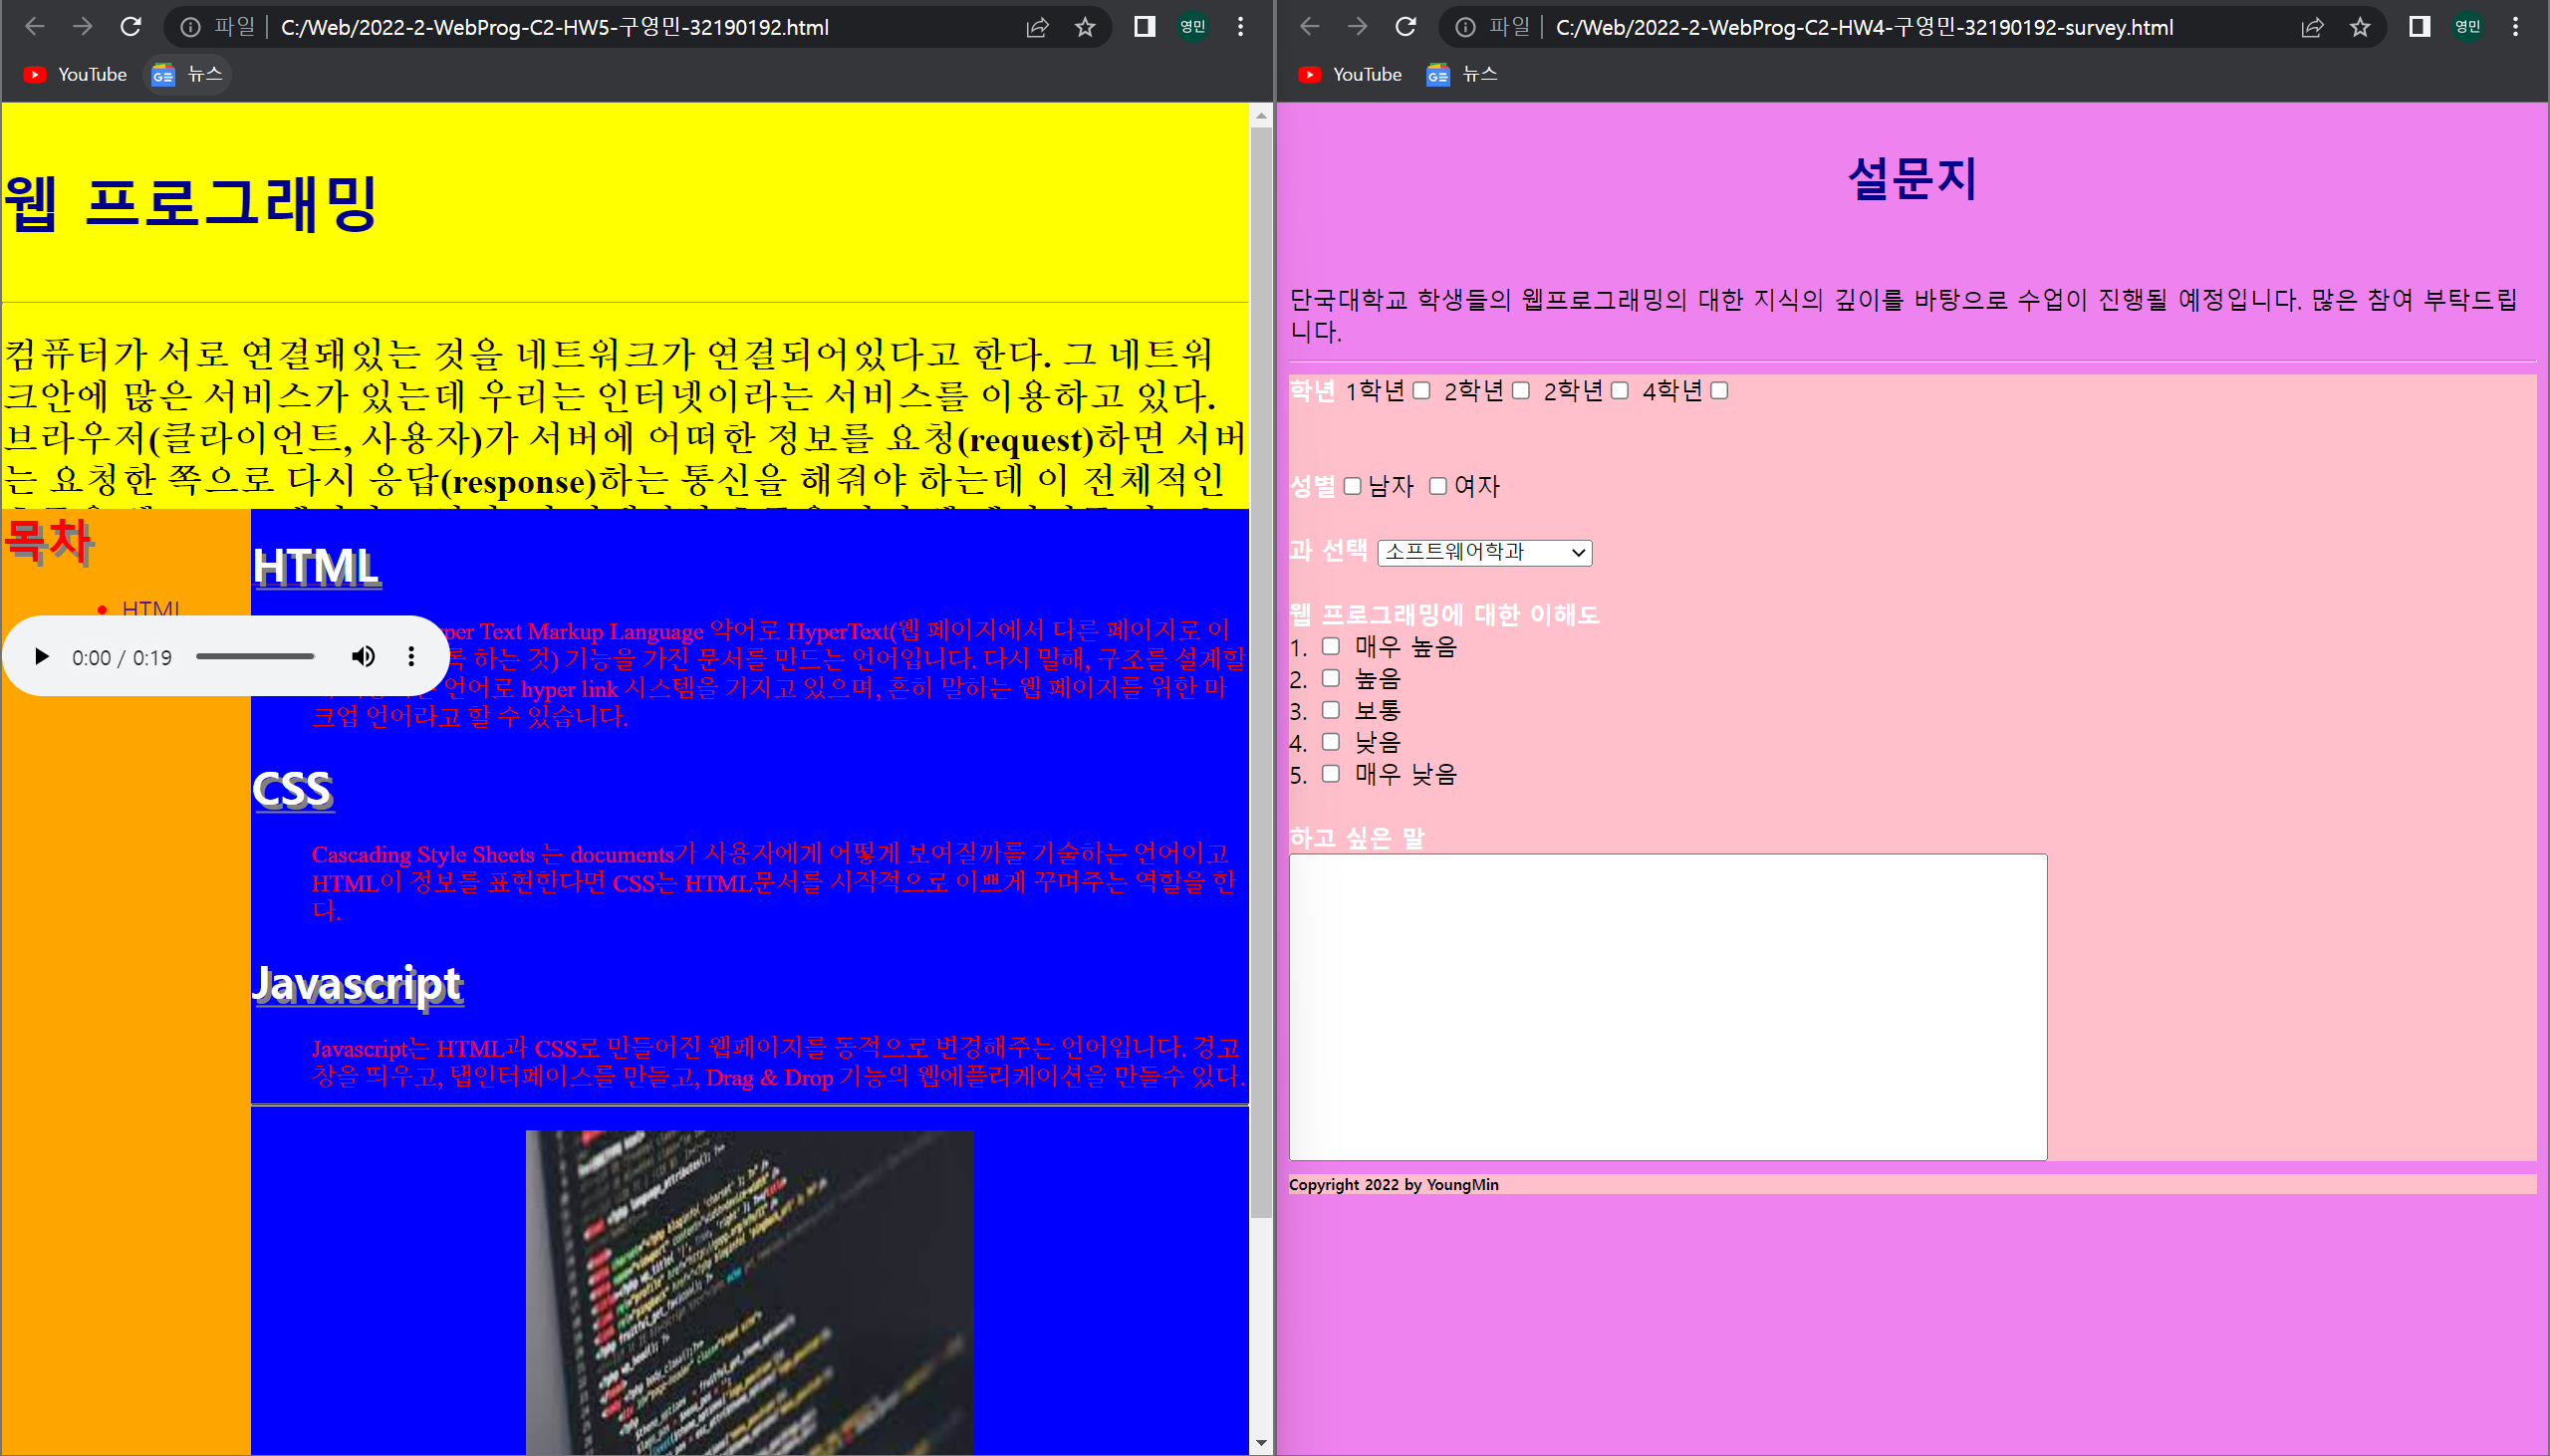Click HTML link in 목차 list
Viewport: 2550px width, 1456px height.
[x=151, y=609]
